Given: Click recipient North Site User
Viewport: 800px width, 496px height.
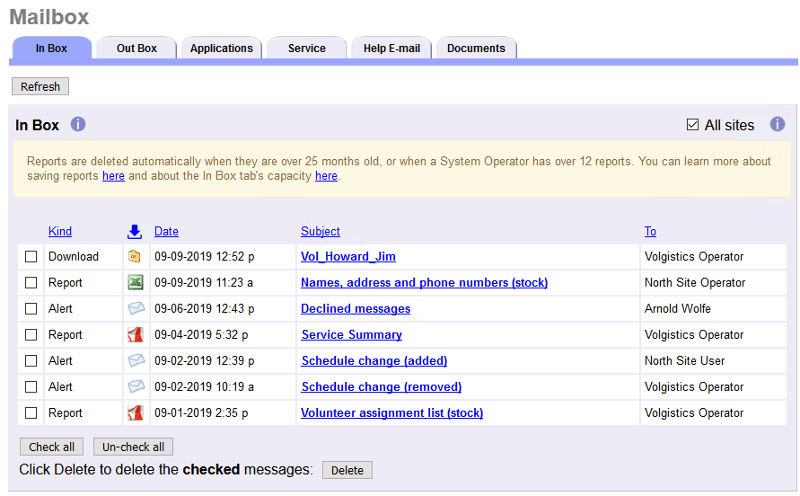Looking at the screenshot, I should coord(685,361).
